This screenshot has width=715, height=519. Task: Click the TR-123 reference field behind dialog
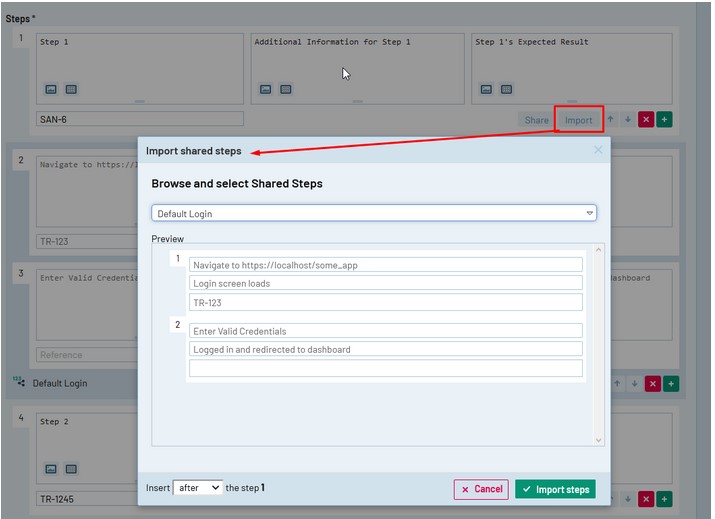87,241
